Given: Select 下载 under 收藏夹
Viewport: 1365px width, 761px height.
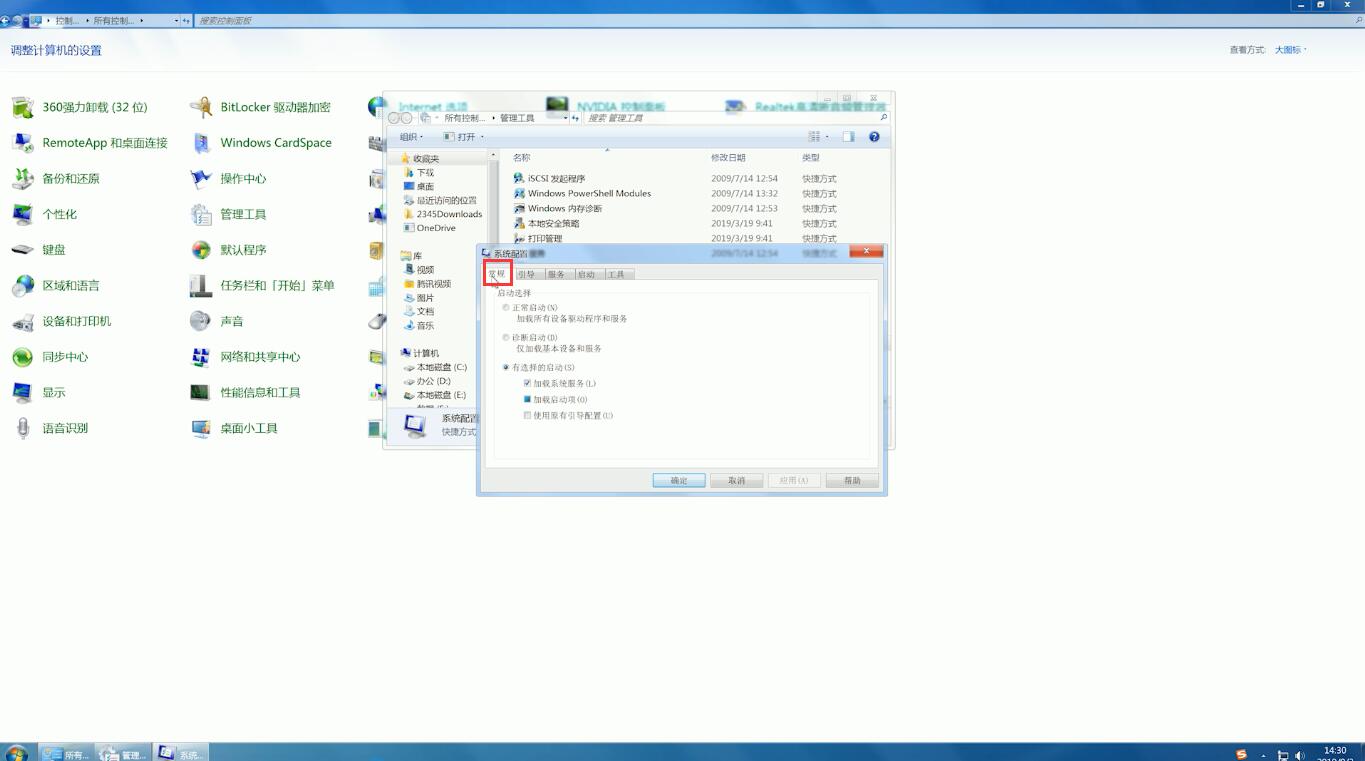Looking at the screenshot, I should [x=420, y=173].
